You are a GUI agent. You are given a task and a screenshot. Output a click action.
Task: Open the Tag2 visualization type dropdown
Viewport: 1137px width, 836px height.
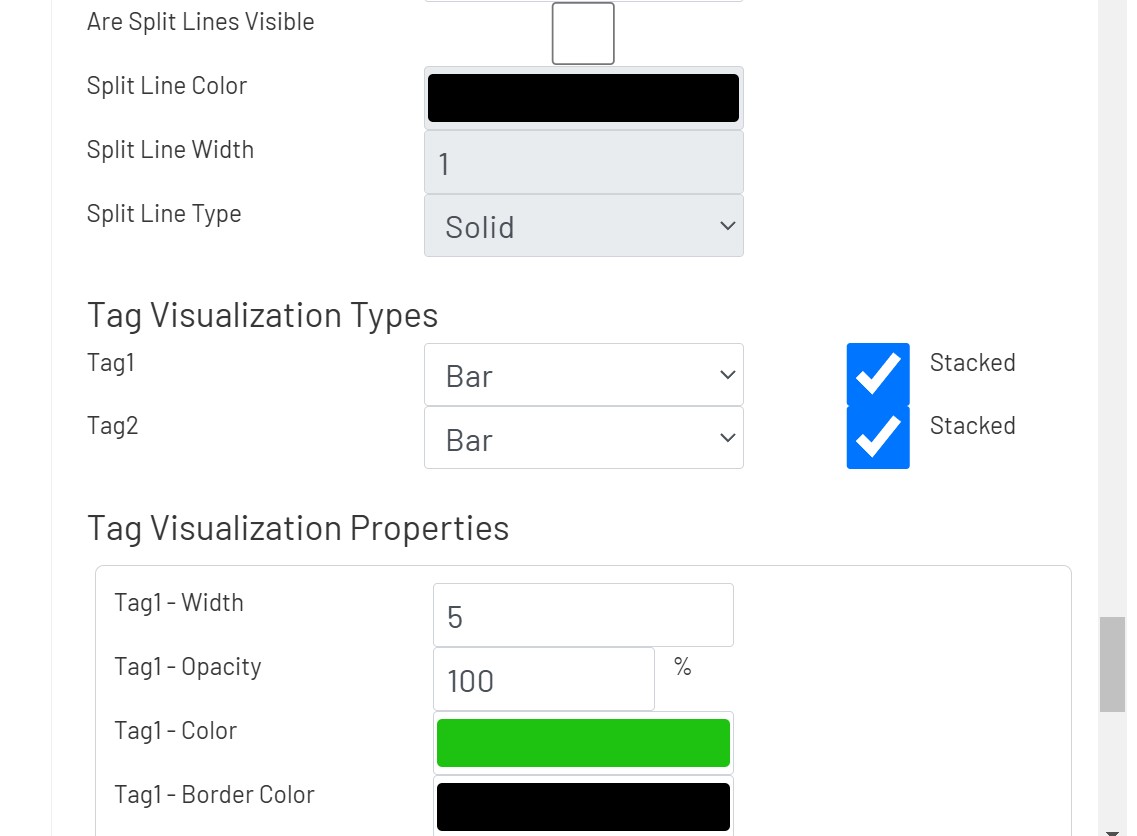pyautogui.click(x=583, y=437)
